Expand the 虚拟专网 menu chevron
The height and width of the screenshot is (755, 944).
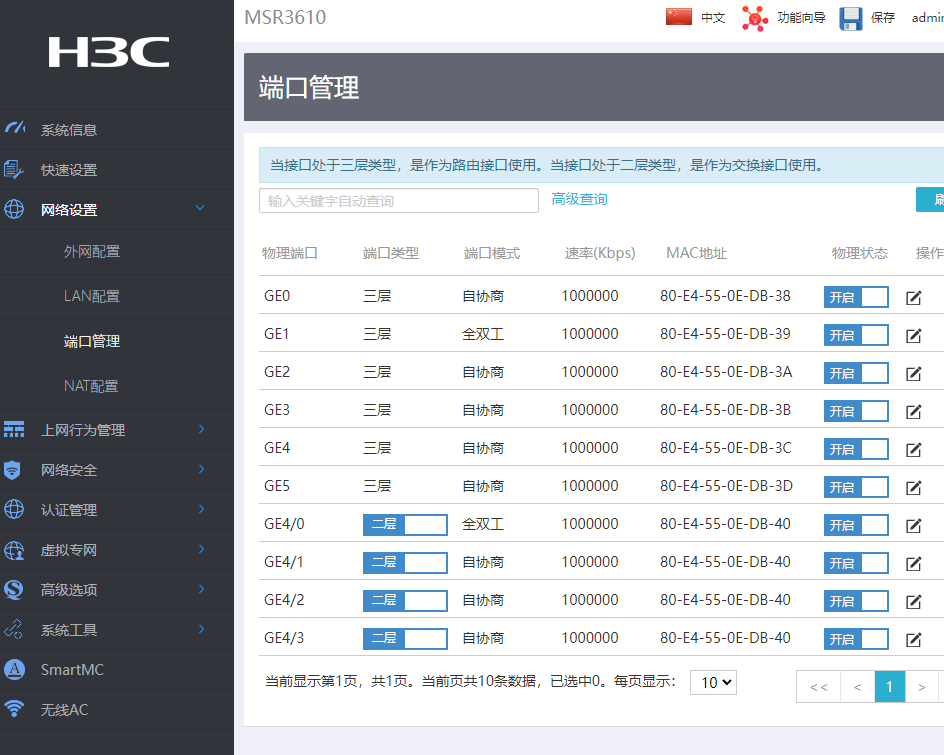coord(202,548)
